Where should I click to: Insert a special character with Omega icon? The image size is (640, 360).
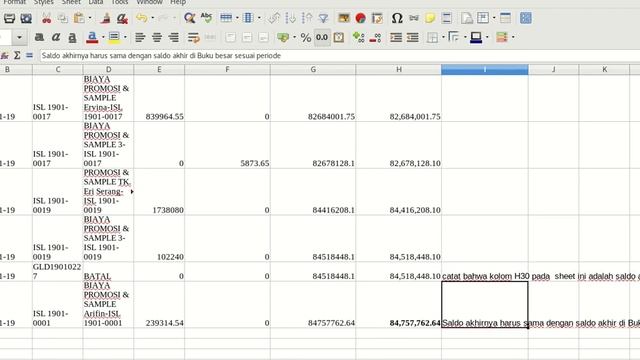[397, 18]
